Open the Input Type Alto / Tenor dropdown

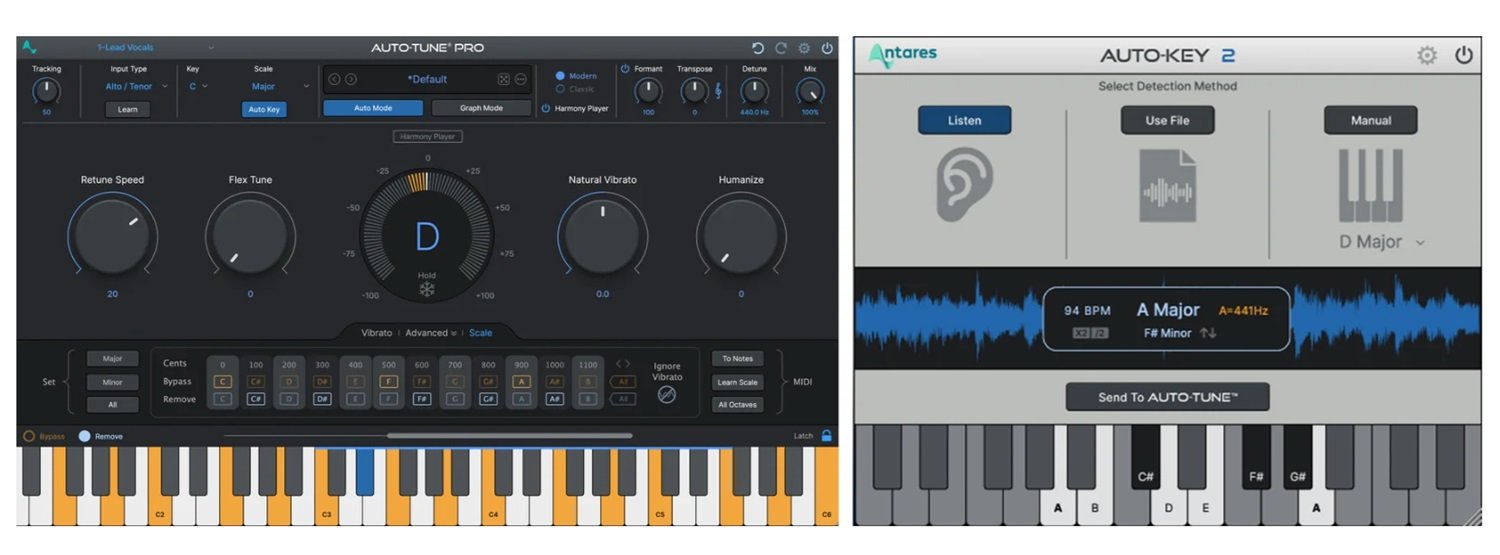[136, 87]
